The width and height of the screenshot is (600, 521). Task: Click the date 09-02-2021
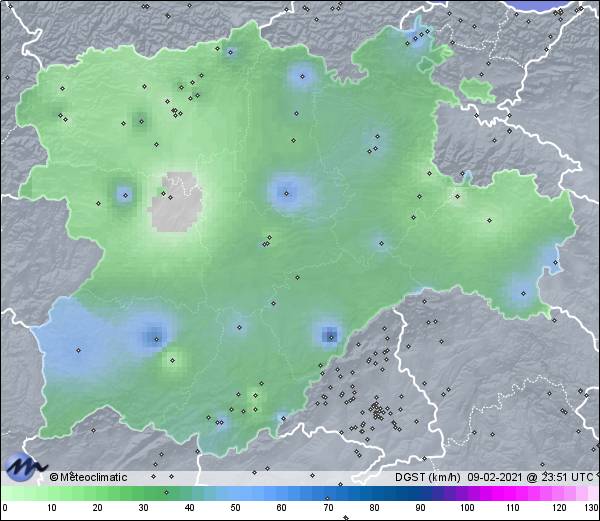495,477
